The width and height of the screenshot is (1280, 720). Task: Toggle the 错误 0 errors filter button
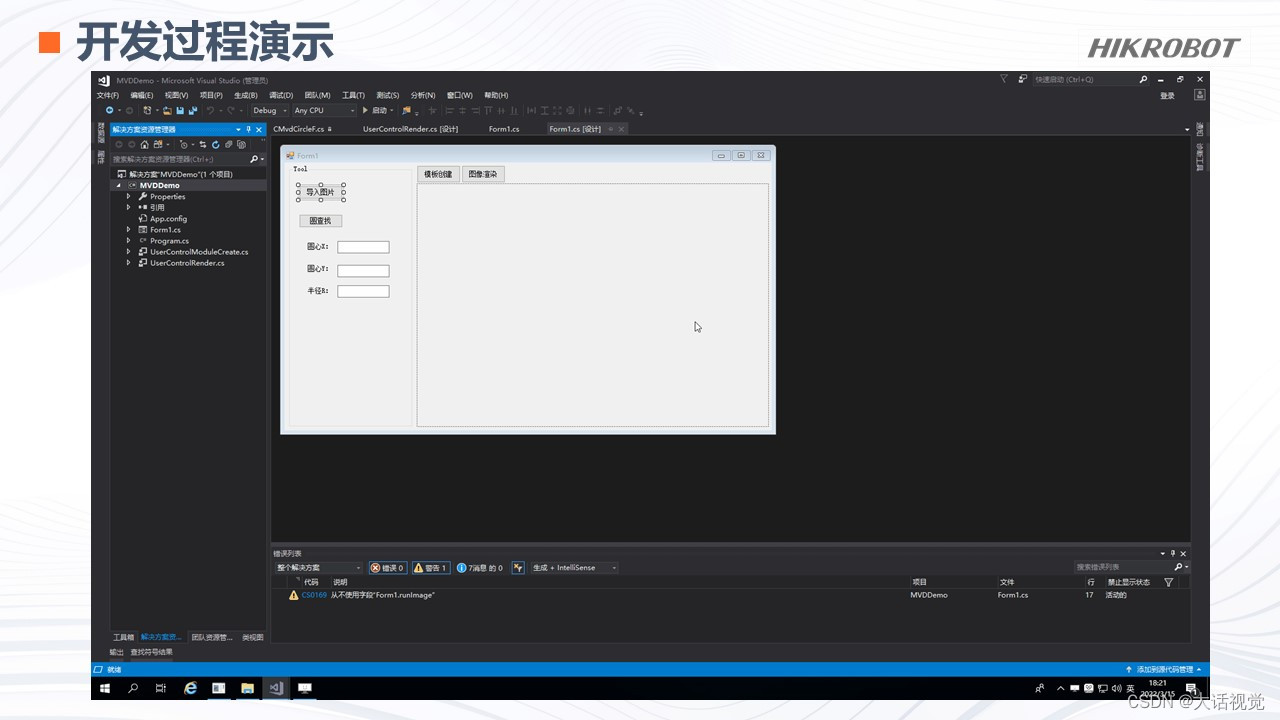[x=388, y=567]
